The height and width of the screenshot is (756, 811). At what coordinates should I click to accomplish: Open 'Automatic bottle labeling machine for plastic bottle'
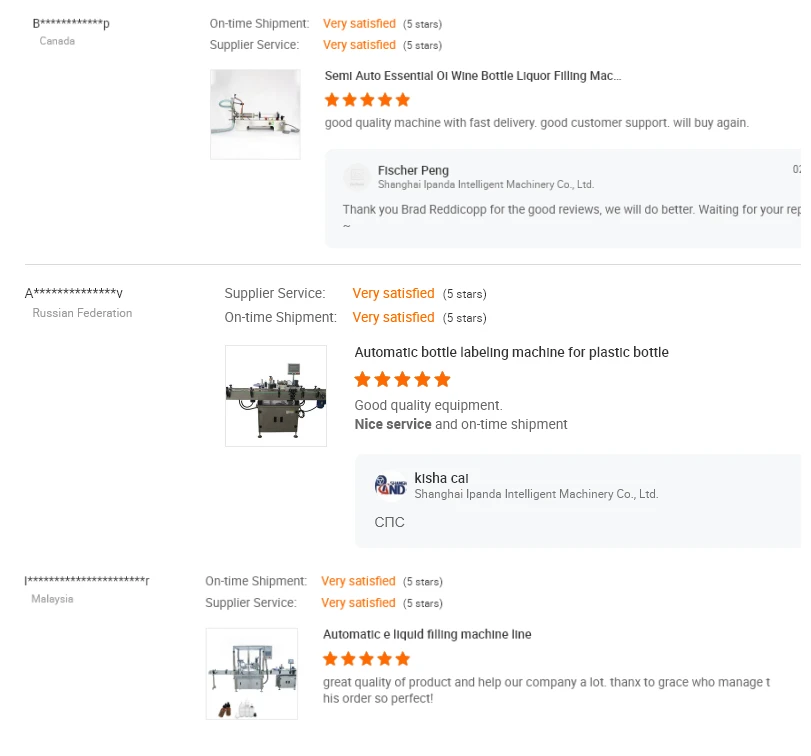pyautogui.click(x=511, y=353)
